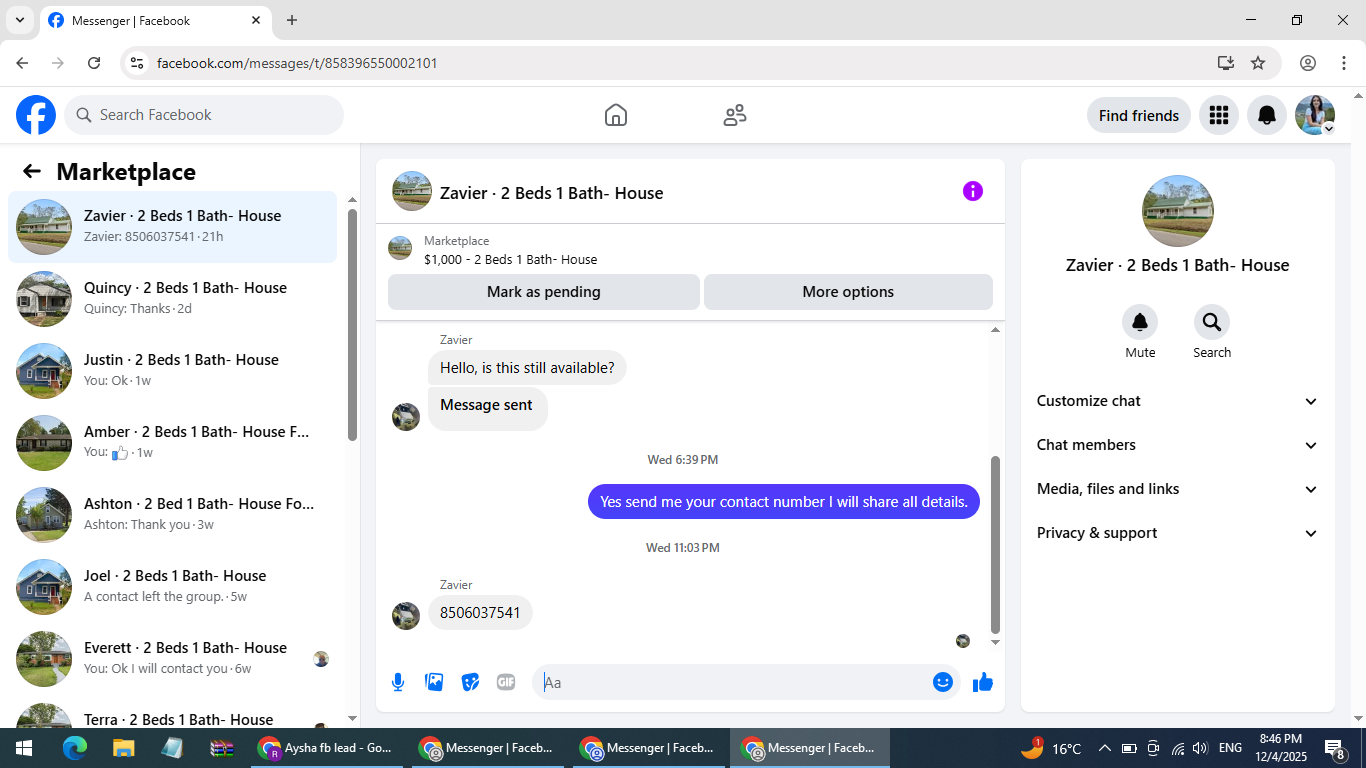Expand Customize chat section
This screenshot has width=1366, height=768.
tap(1177, 401)
